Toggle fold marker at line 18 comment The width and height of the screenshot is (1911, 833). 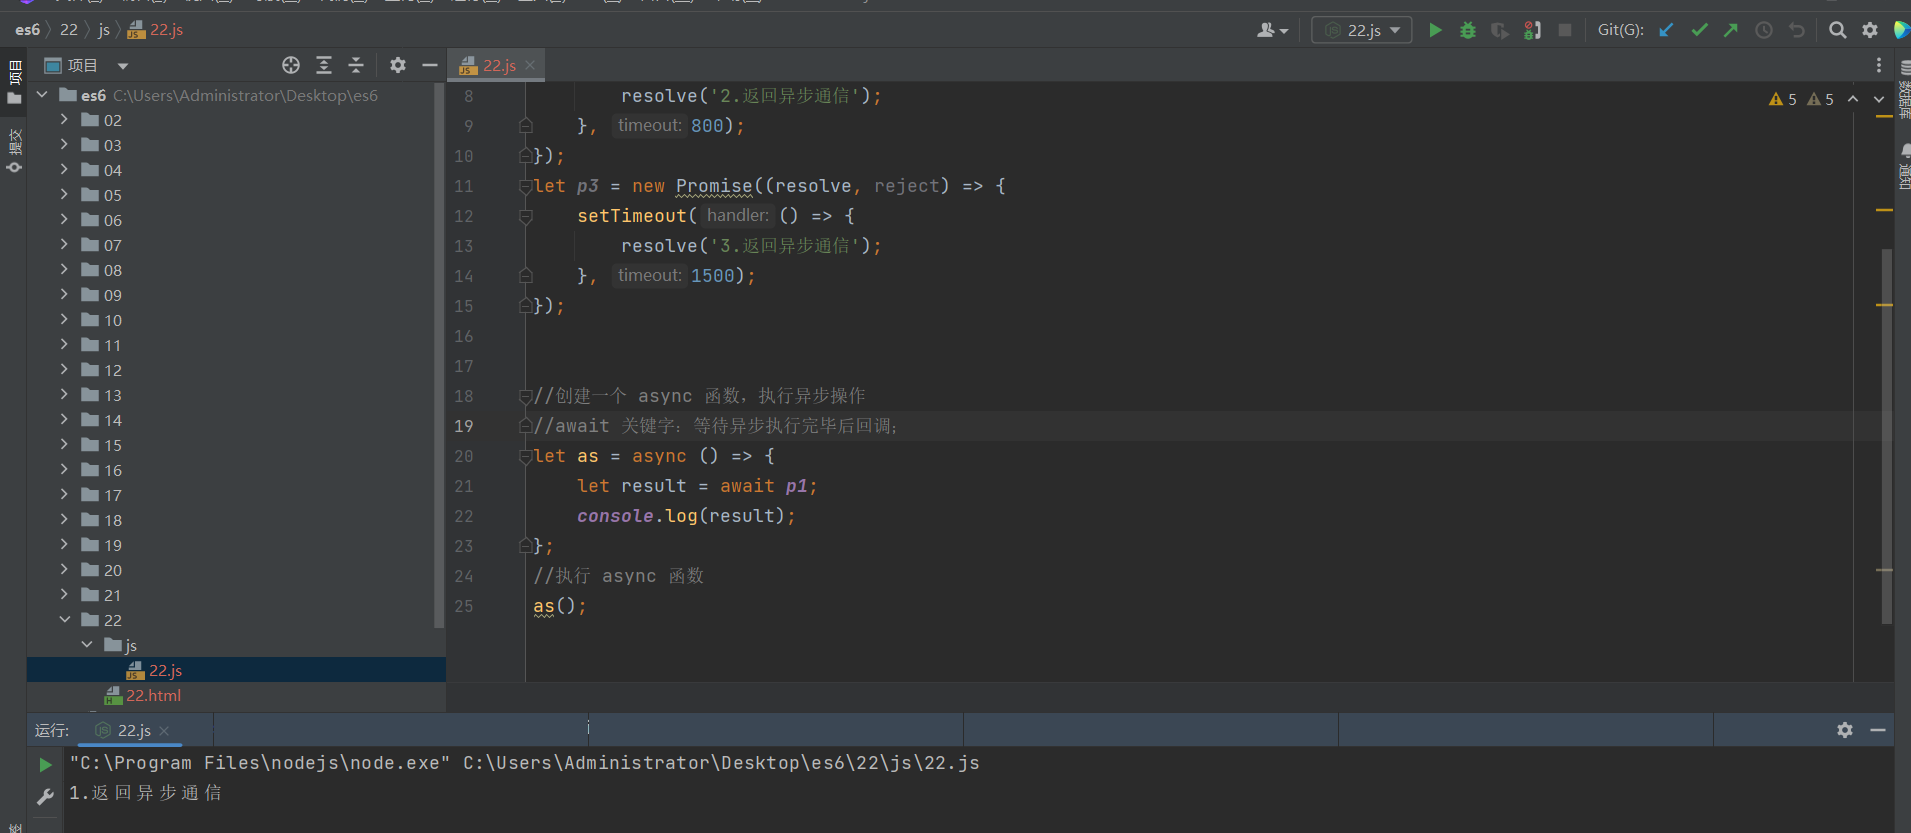tap(525, 396)
